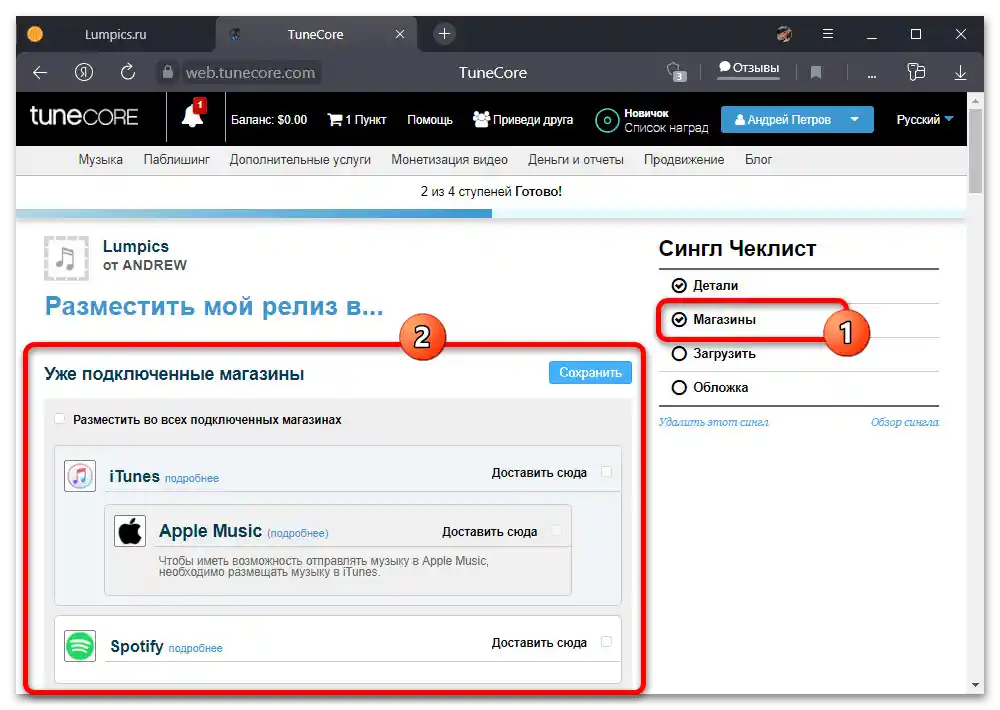Open the Продвижение menu

(684, 159)
